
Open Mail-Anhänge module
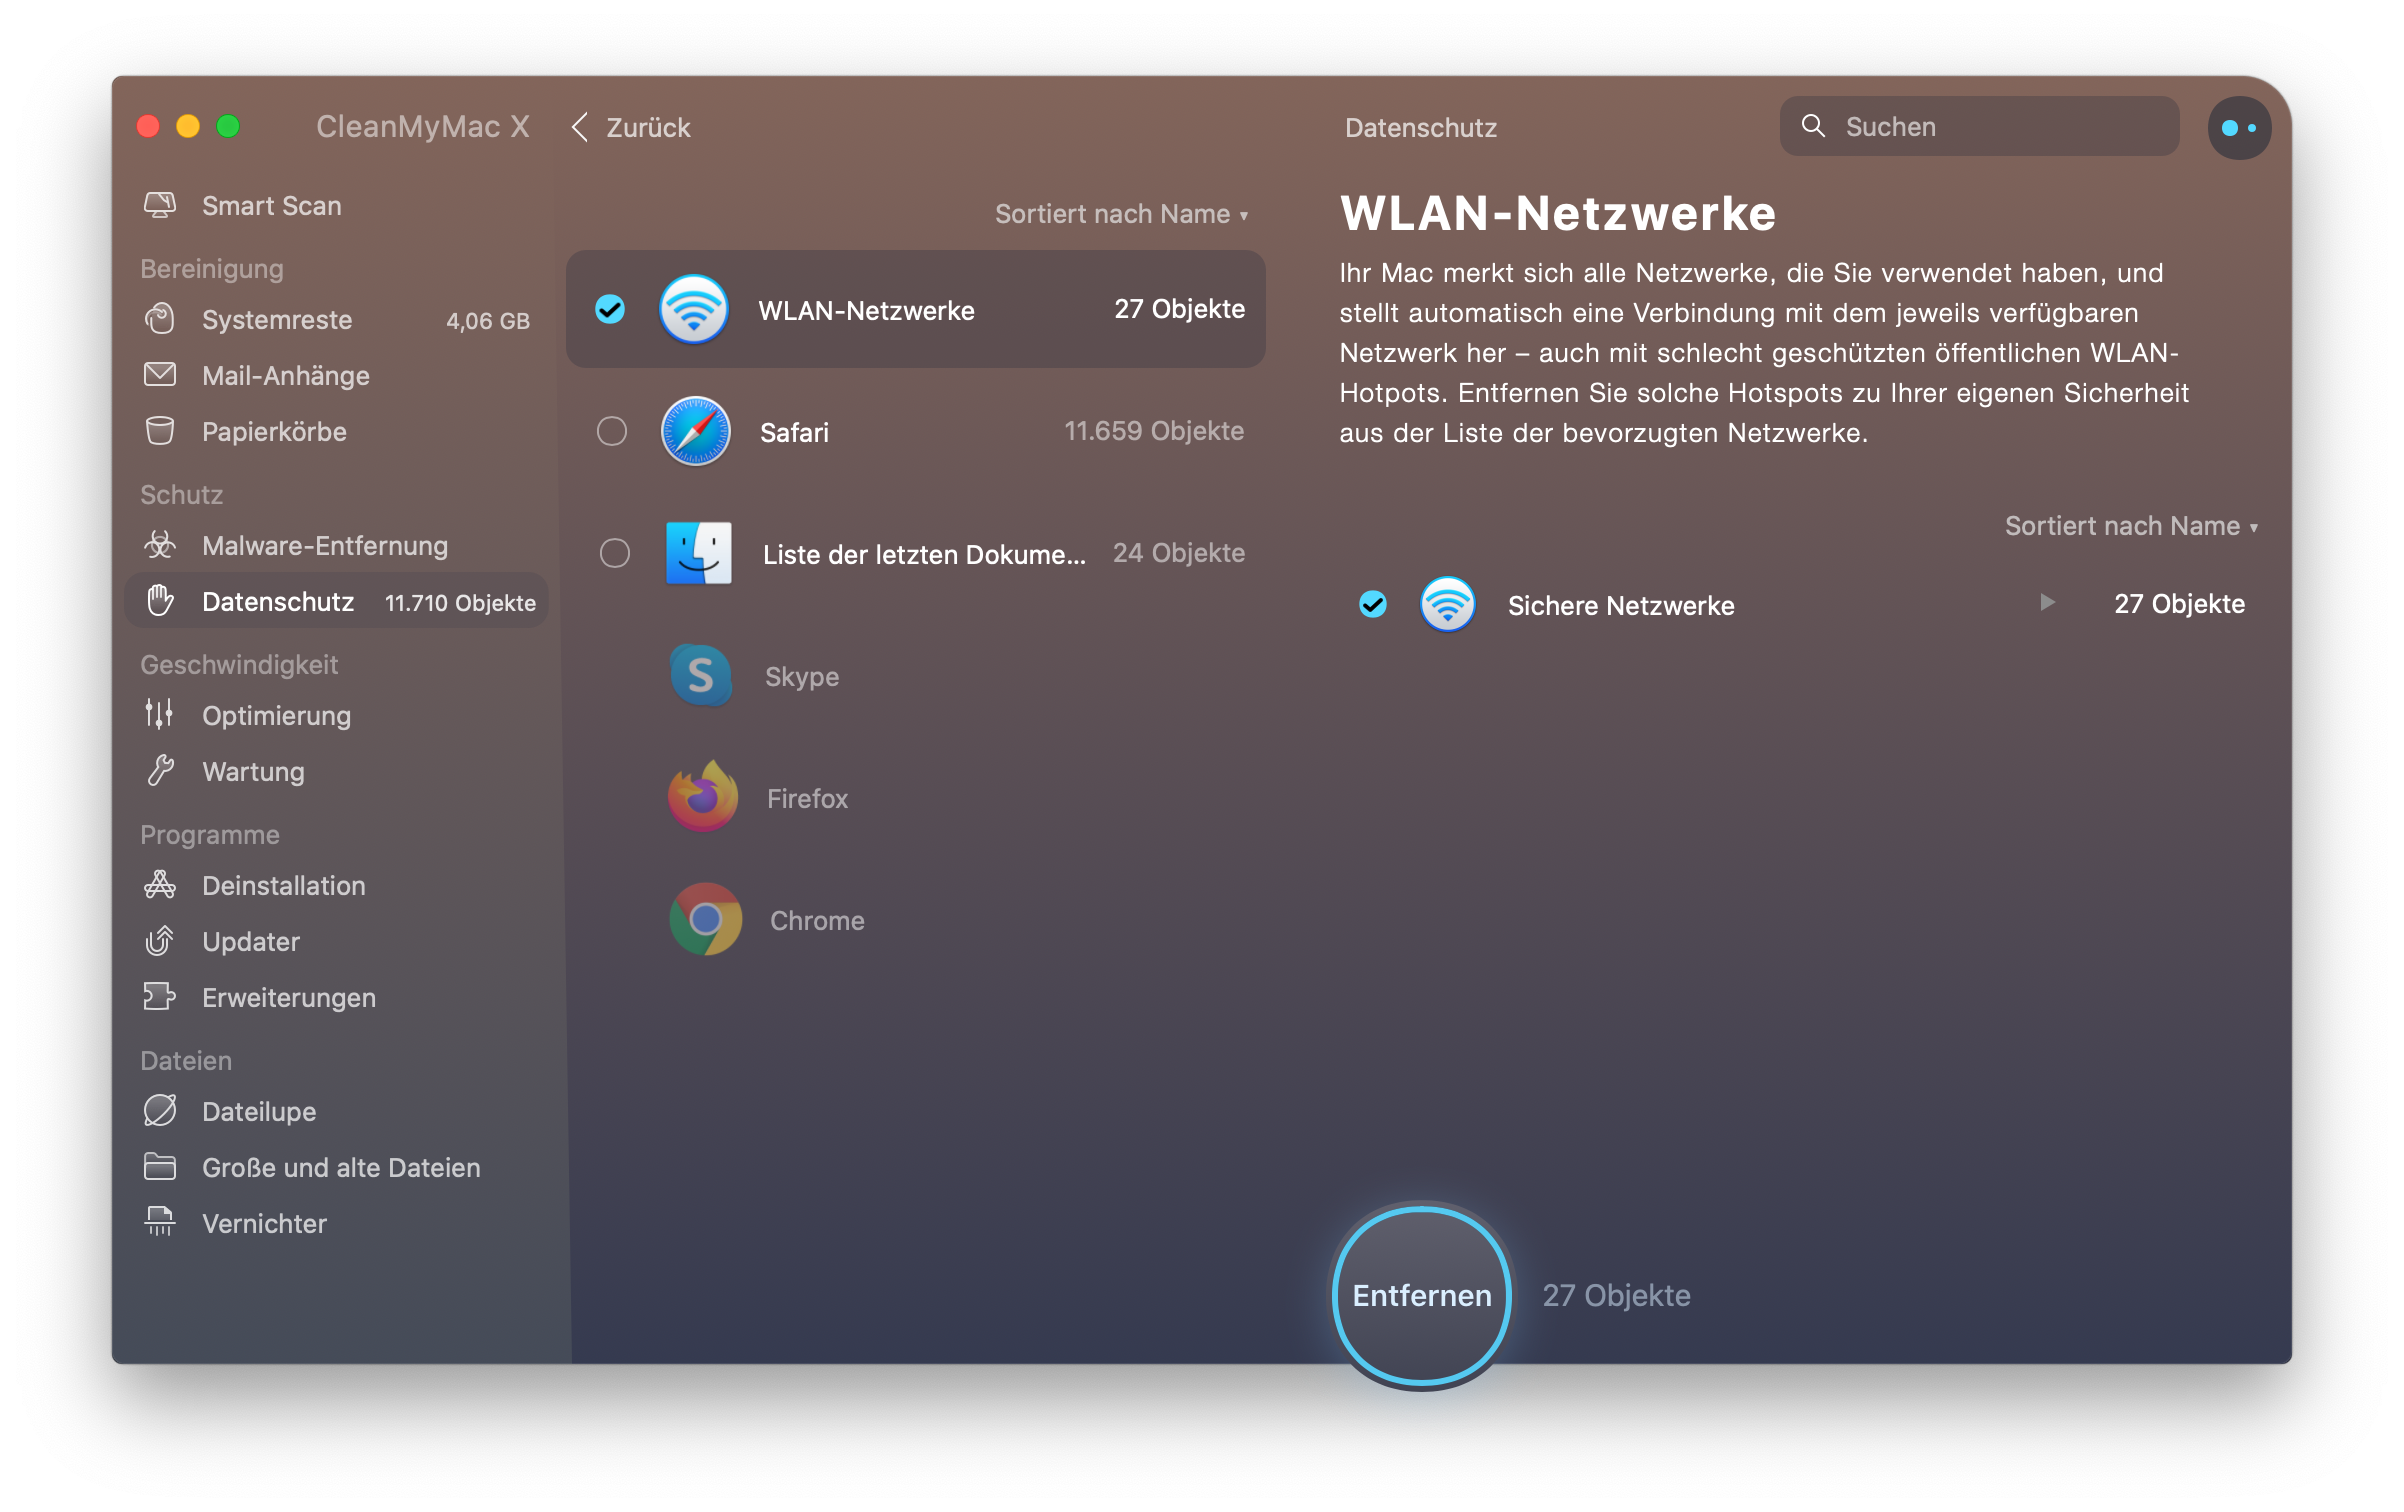coord(286,376)
